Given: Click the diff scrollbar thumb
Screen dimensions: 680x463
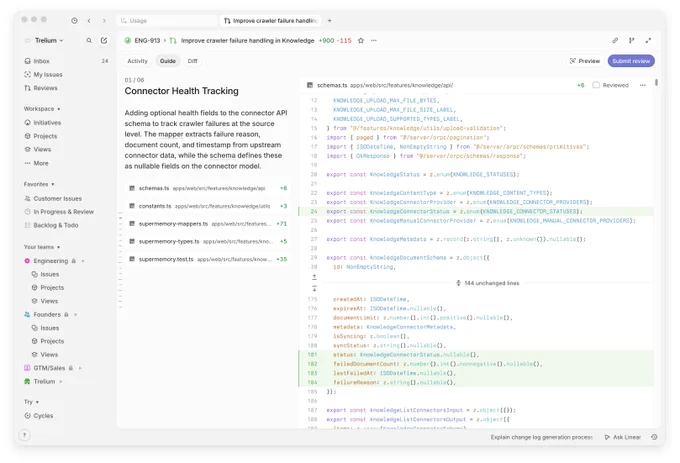Looking at the screenshot, I should (x=657, y=82).
